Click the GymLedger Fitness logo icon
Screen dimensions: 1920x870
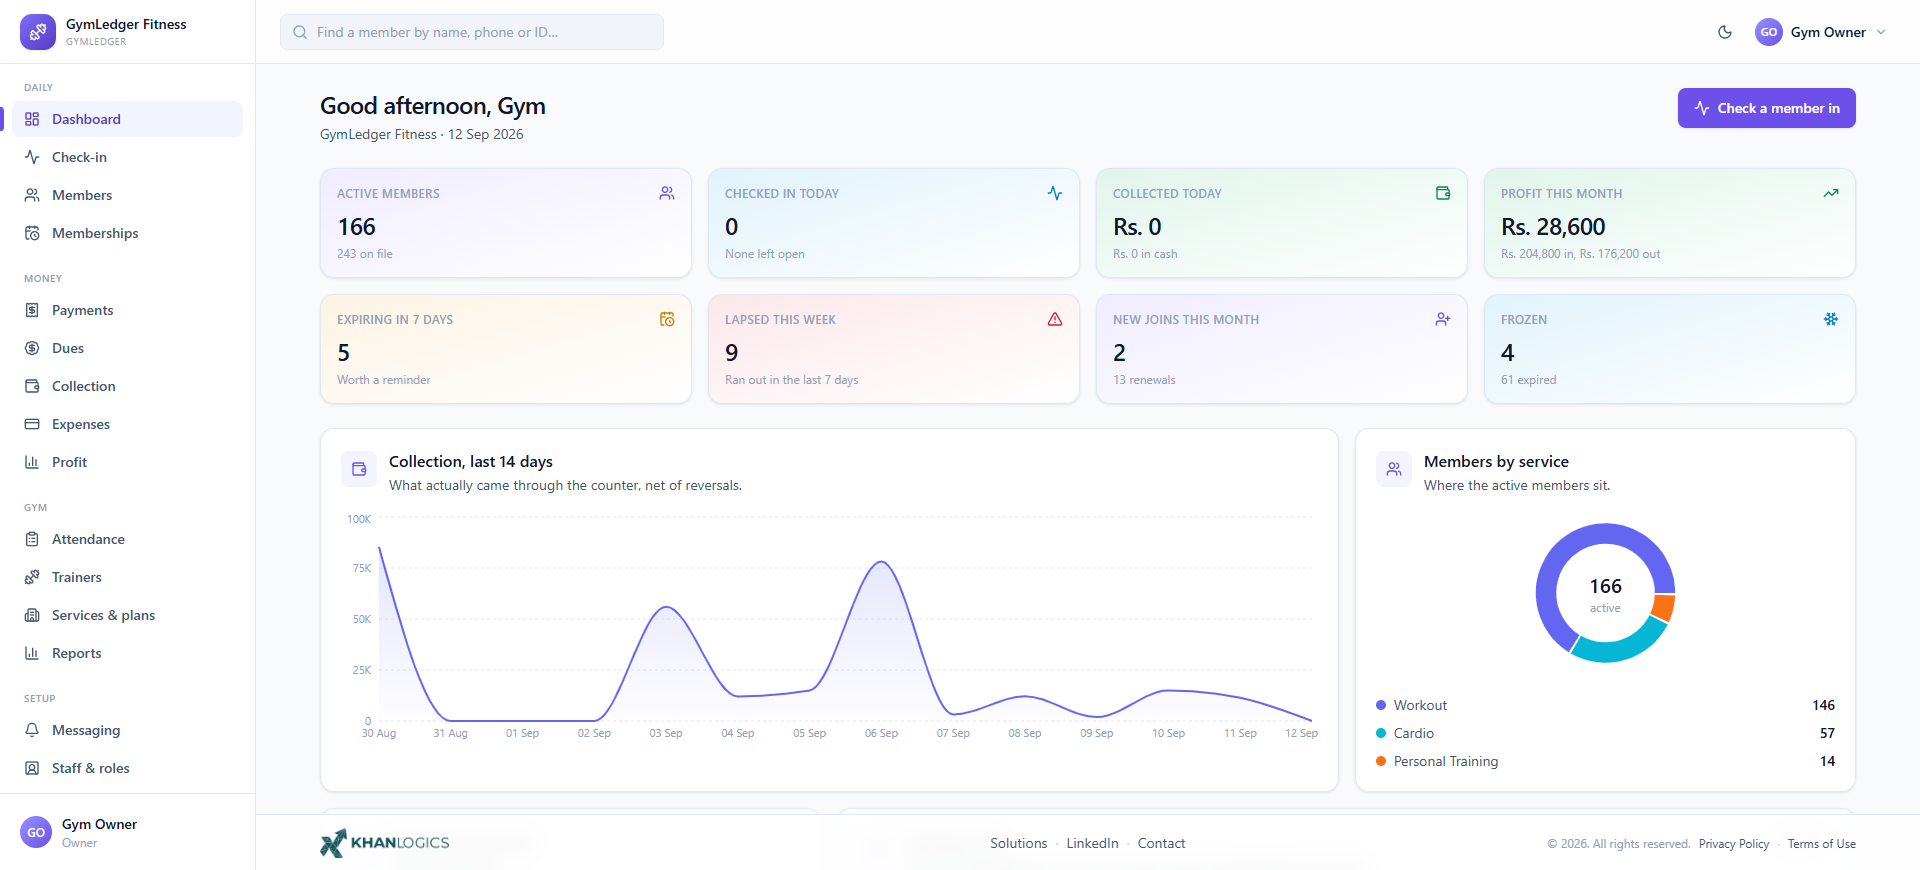(x=38, y=32)
